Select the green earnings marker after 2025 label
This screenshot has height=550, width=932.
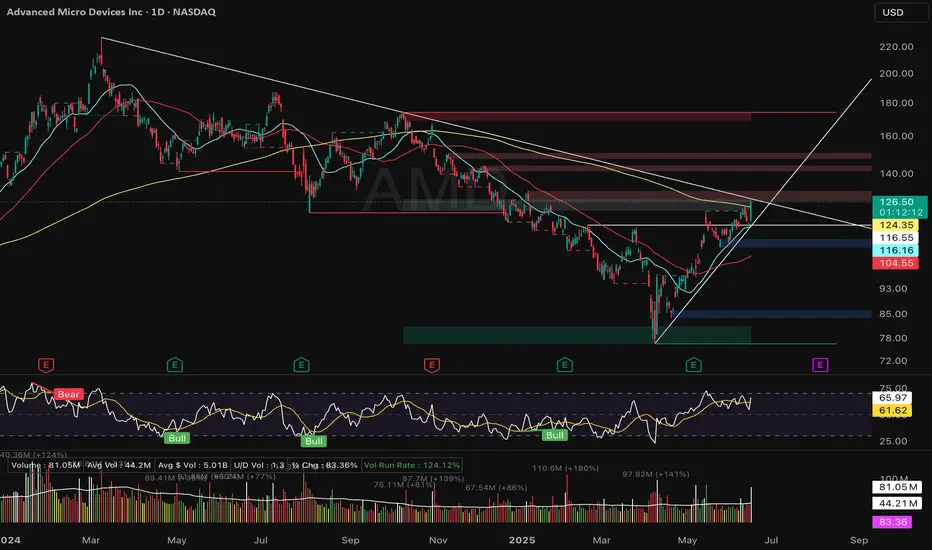[565, 364]
